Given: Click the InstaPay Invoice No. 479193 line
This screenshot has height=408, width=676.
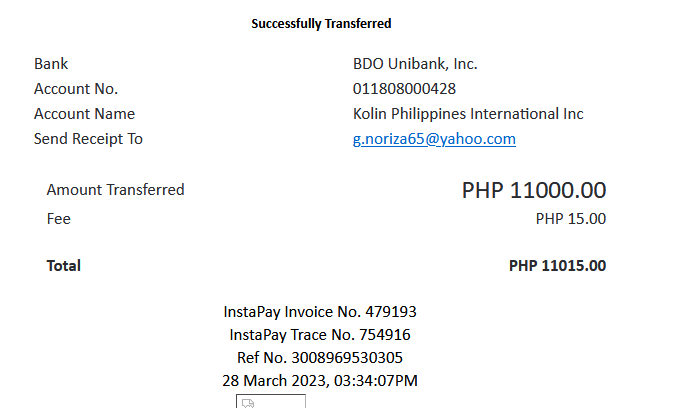Looking at the screenshot, I should tap(320, 312).
